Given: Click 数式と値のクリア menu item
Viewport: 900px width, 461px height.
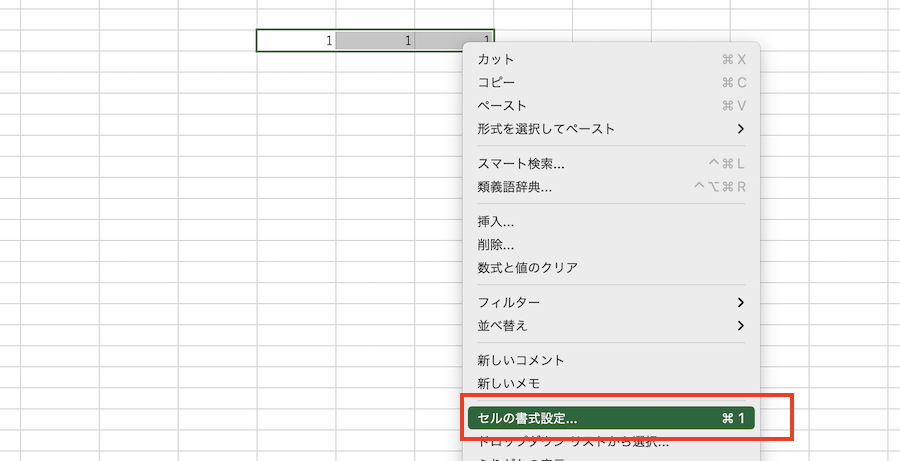Looking at the screenshot, I should (528, 267).
